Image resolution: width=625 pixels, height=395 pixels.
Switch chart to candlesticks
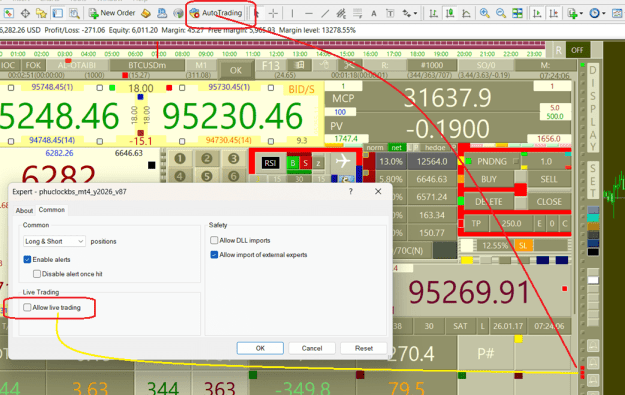coord(450,14)
